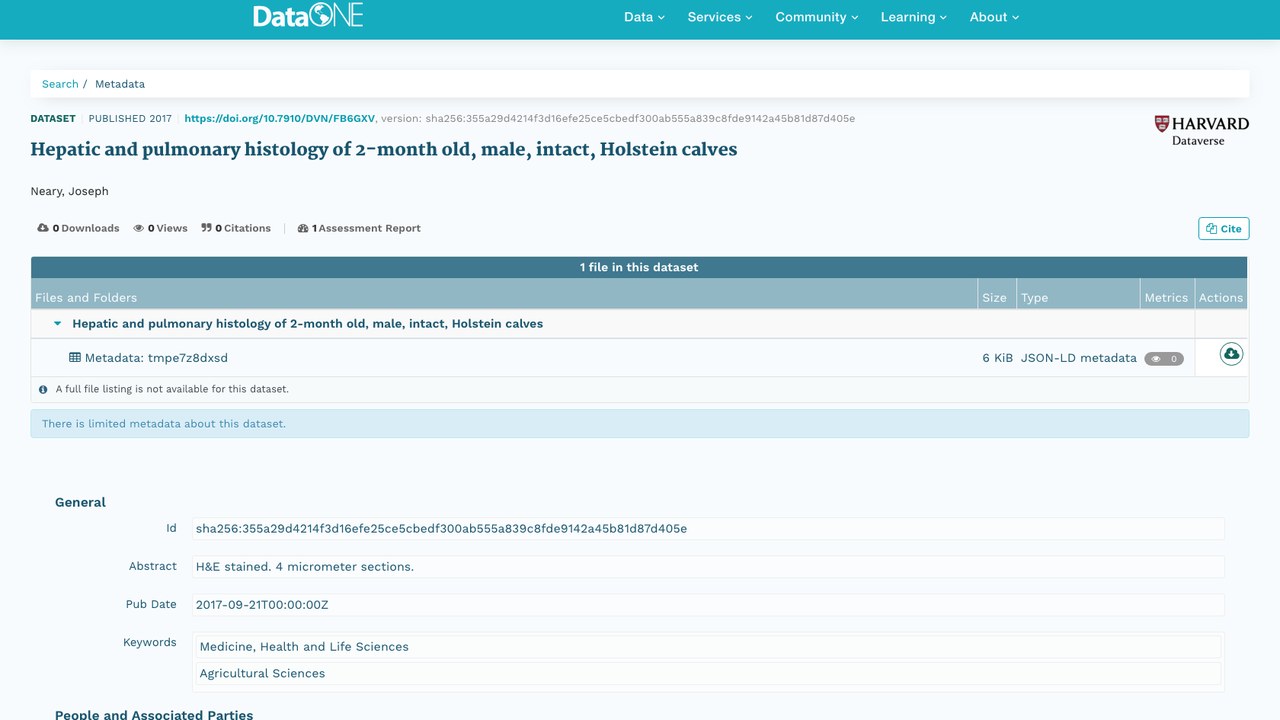This screenshot has width=1280, height=720.
Task: Open the dataset DOI link
Action: [280, 118]
